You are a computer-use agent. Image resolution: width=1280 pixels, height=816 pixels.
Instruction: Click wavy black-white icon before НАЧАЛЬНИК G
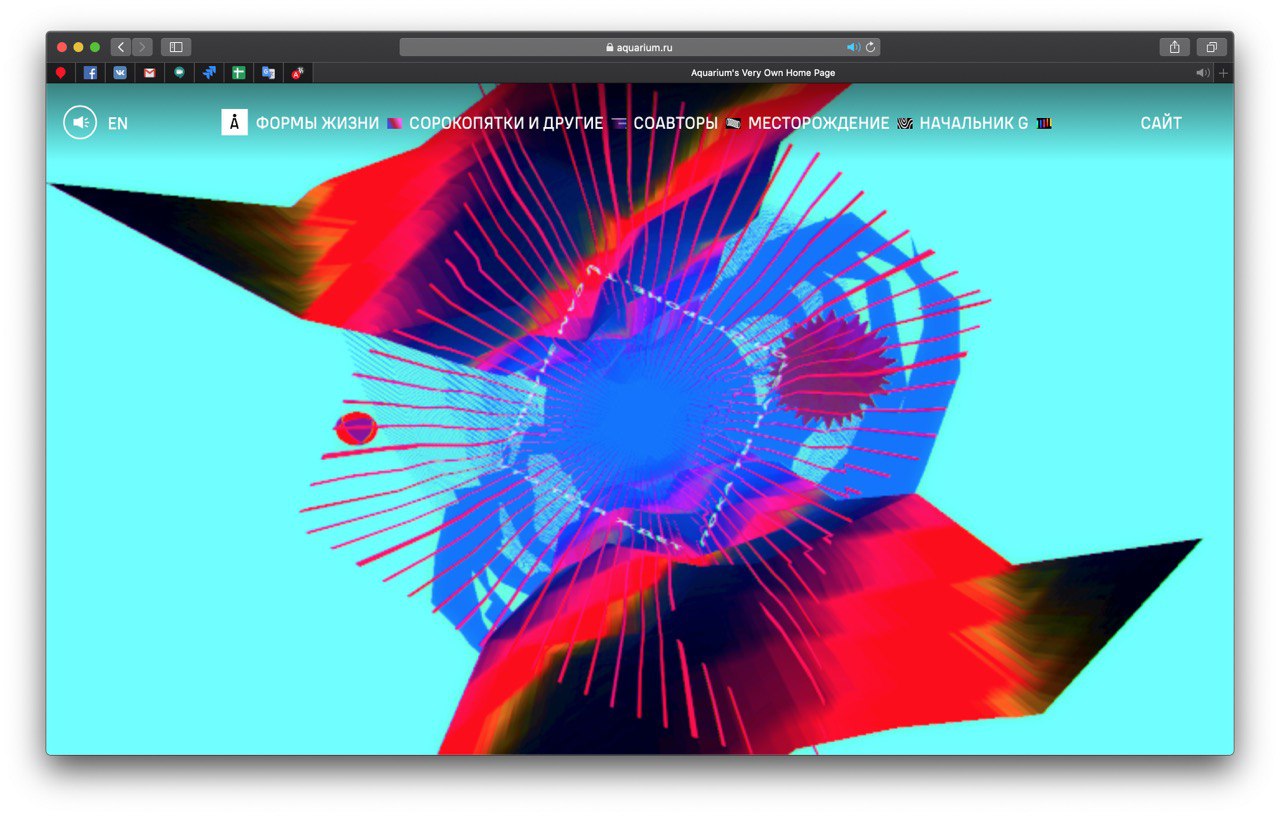point(905,124)
